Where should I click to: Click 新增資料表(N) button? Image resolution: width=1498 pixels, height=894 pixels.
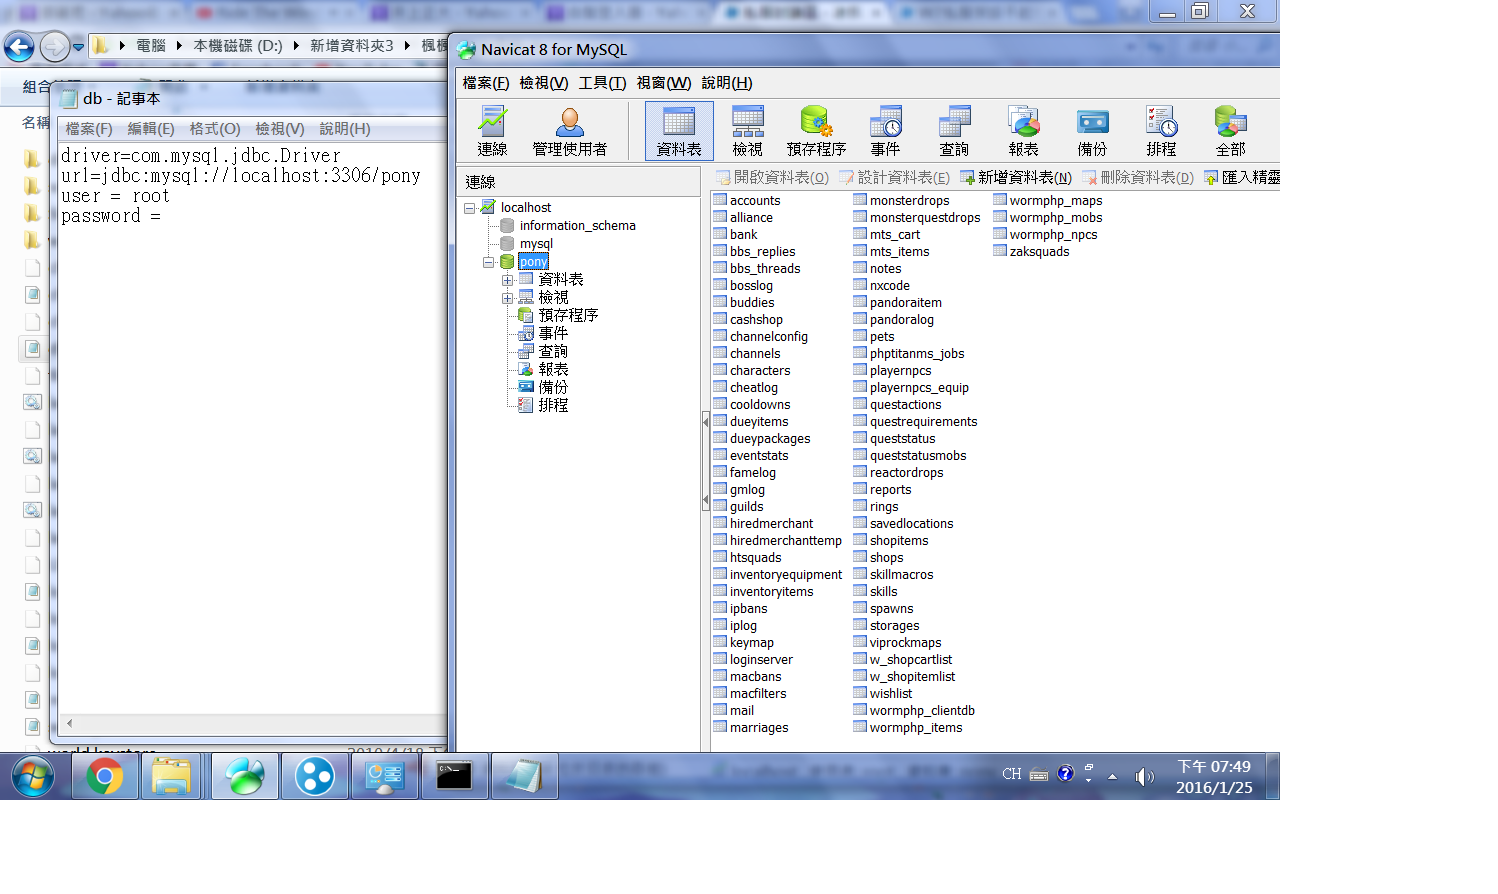(1016, 177)
